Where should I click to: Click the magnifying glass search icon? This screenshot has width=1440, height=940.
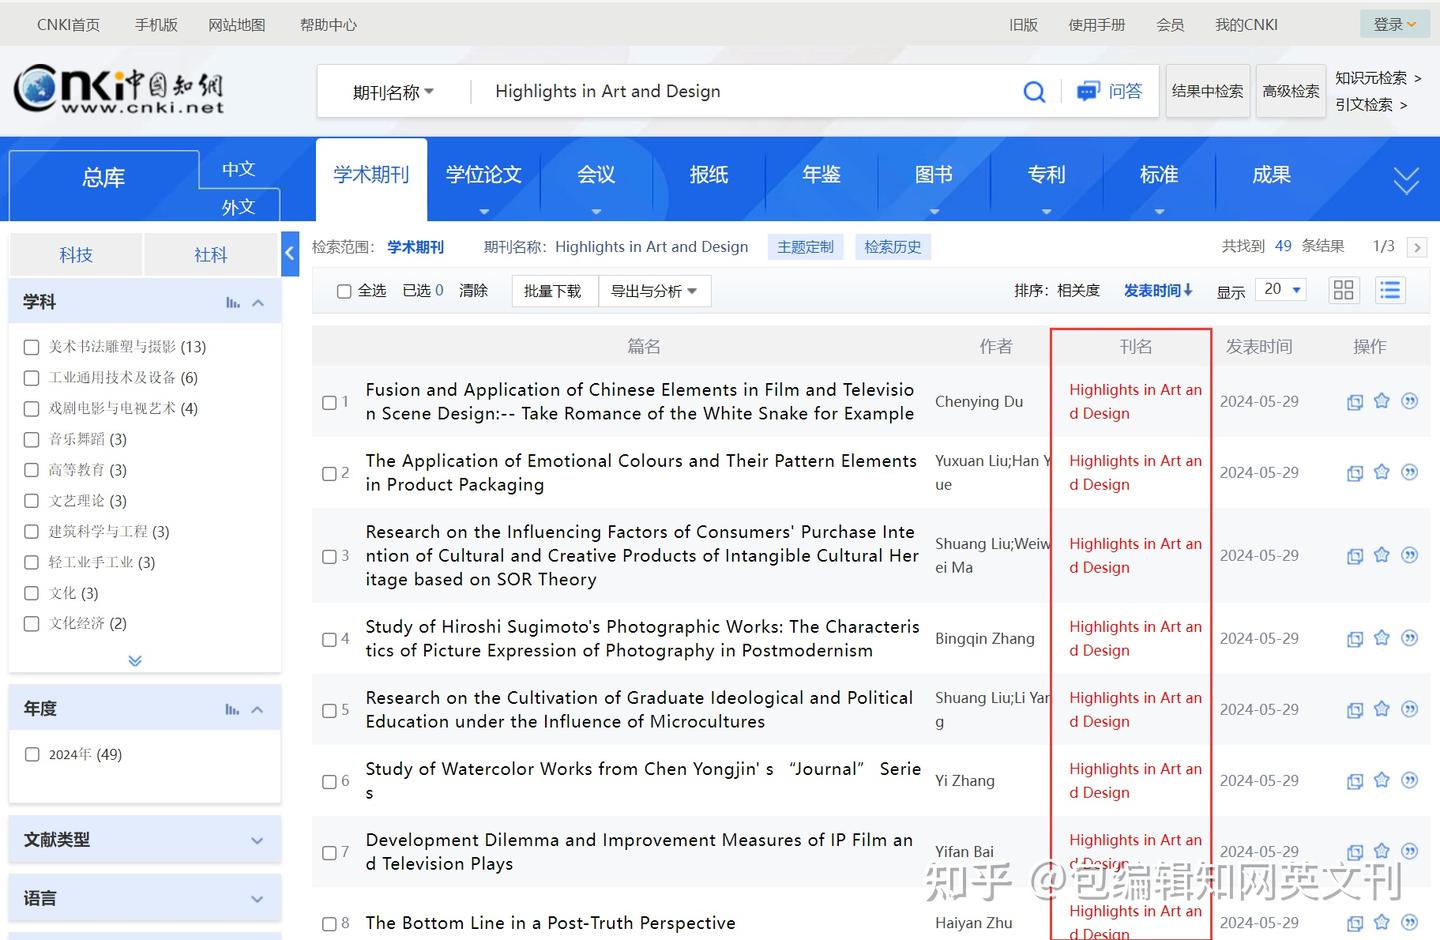pyautogui.click(x=1034, y=92)
